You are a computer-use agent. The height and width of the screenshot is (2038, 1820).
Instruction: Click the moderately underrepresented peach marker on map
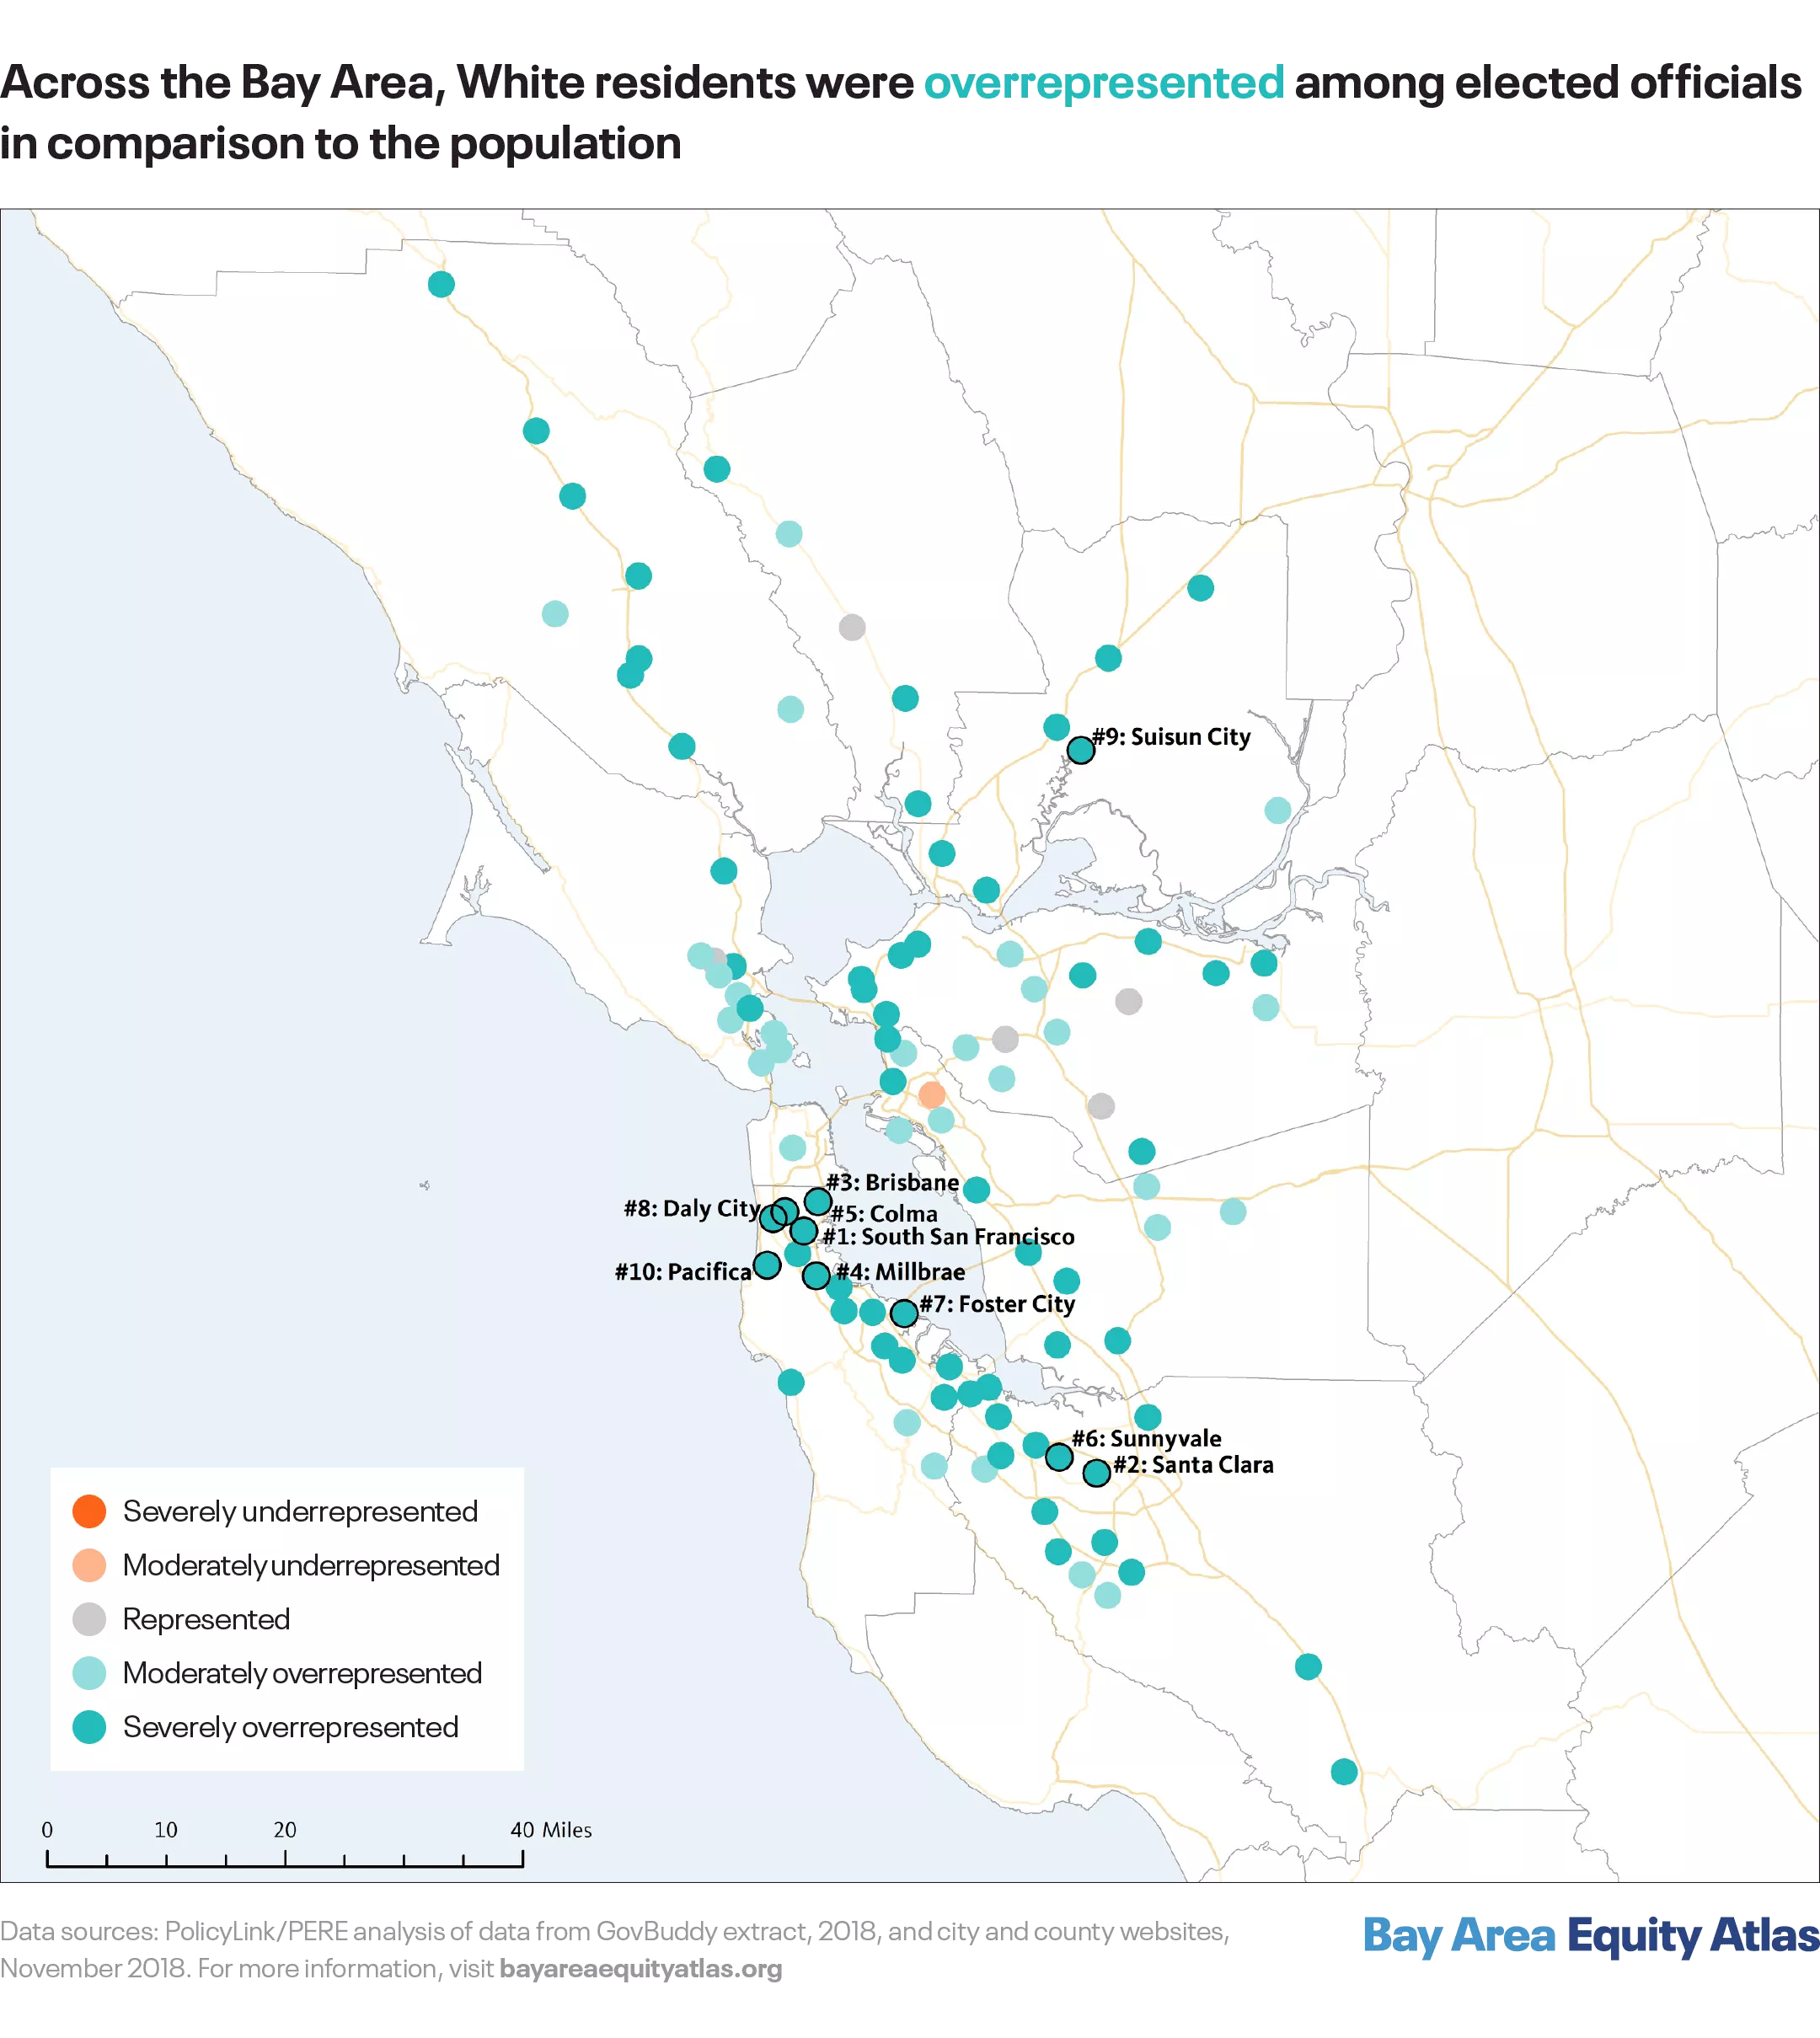pyautogui.click(x=932, y=1095)
